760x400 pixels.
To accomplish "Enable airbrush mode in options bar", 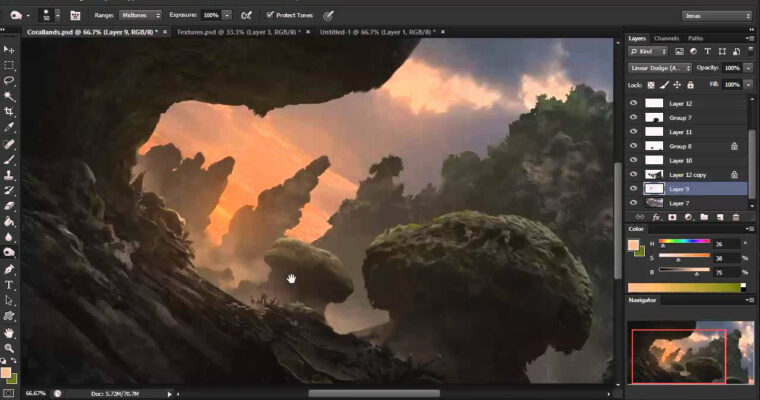I will coord(246,16).
